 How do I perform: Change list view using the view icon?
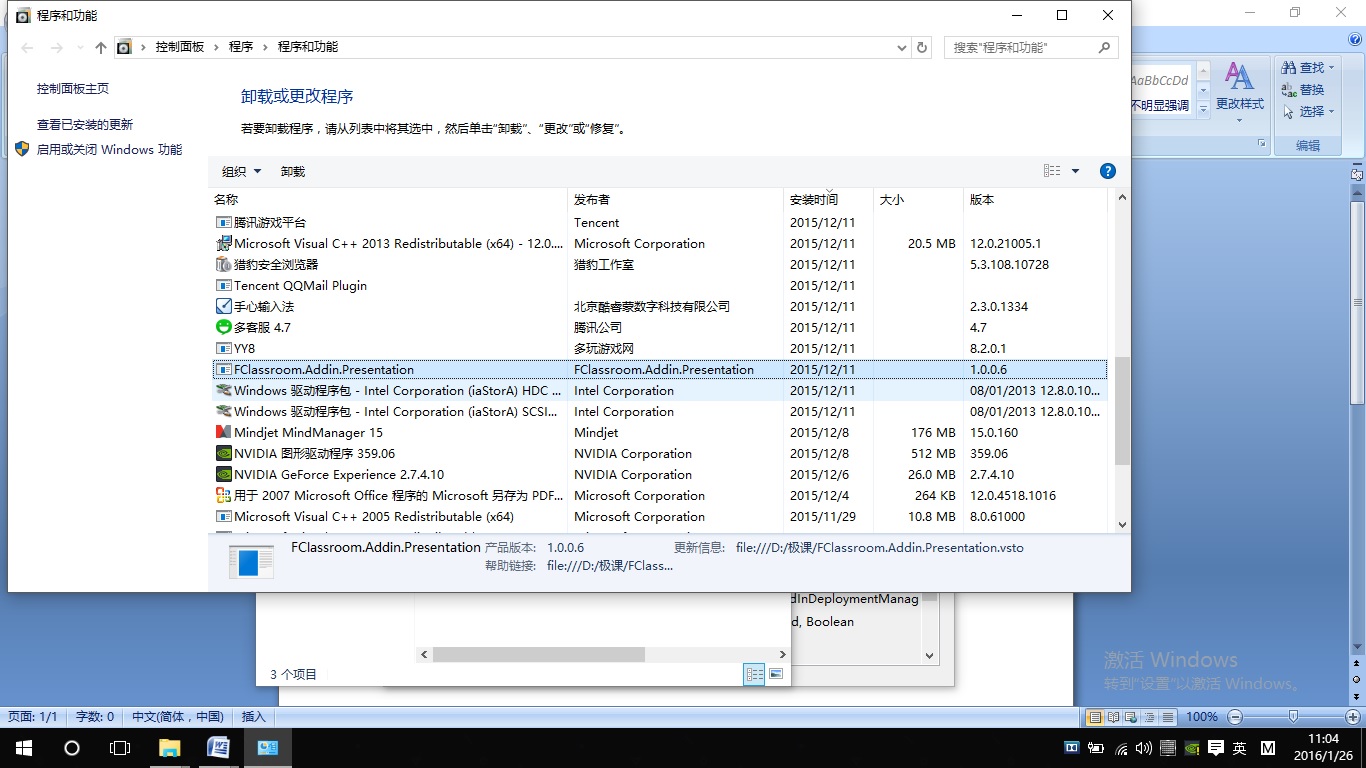1052,171
